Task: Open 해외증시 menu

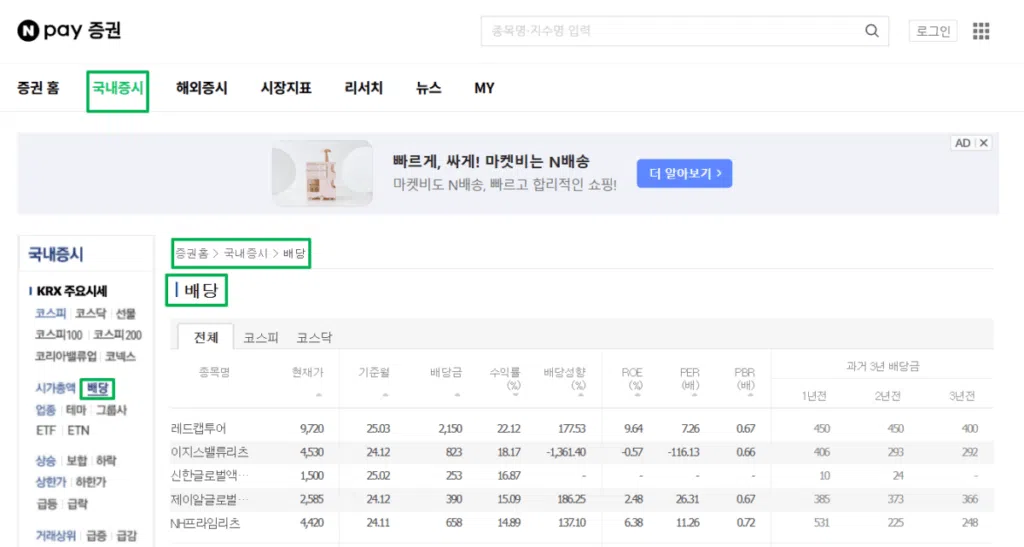Action: click(202, 88)
